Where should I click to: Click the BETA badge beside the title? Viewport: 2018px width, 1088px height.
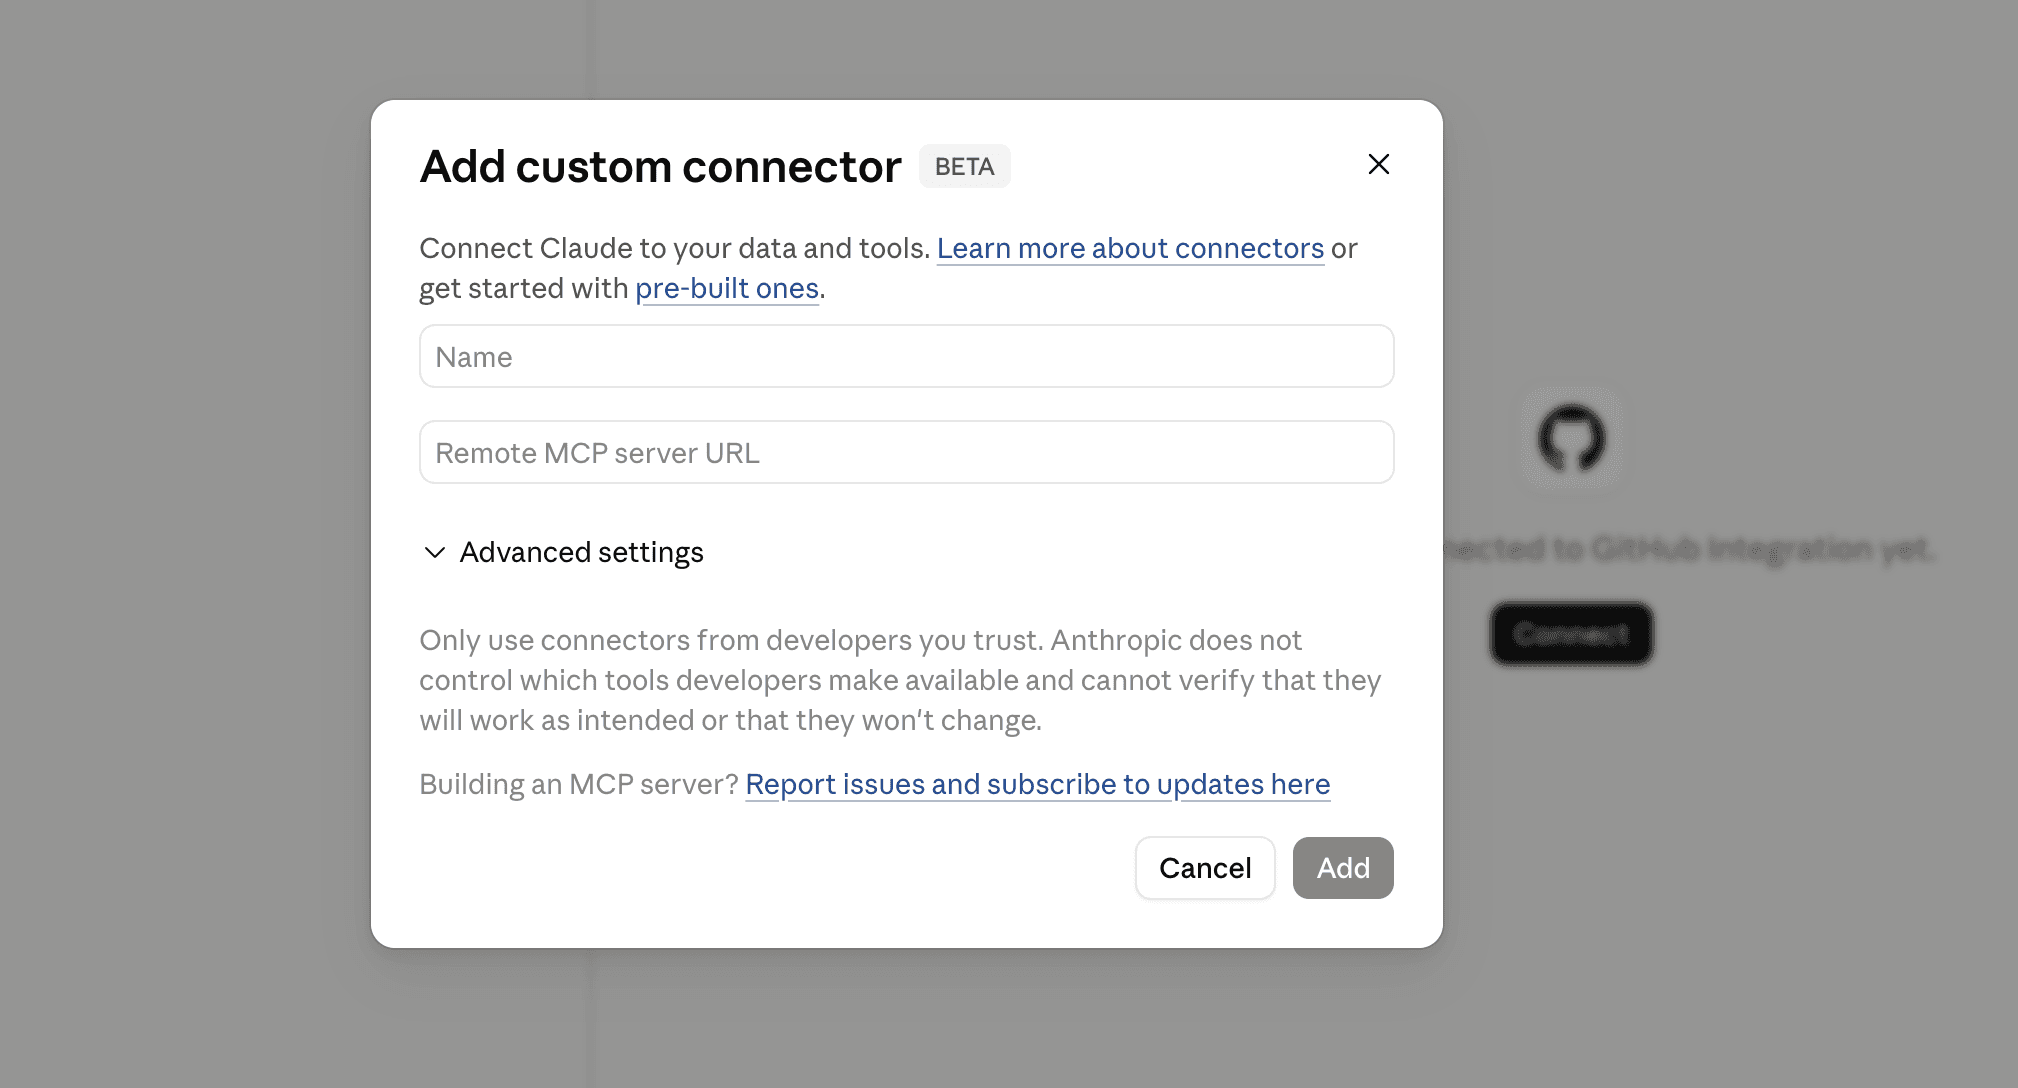[x=964, y=166]
